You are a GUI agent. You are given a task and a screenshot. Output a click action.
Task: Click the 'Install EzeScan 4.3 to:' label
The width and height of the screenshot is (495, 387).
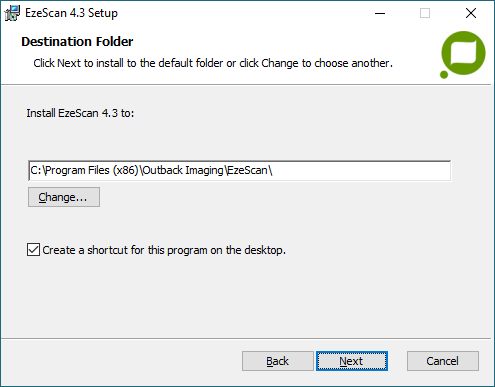(80, 113)
